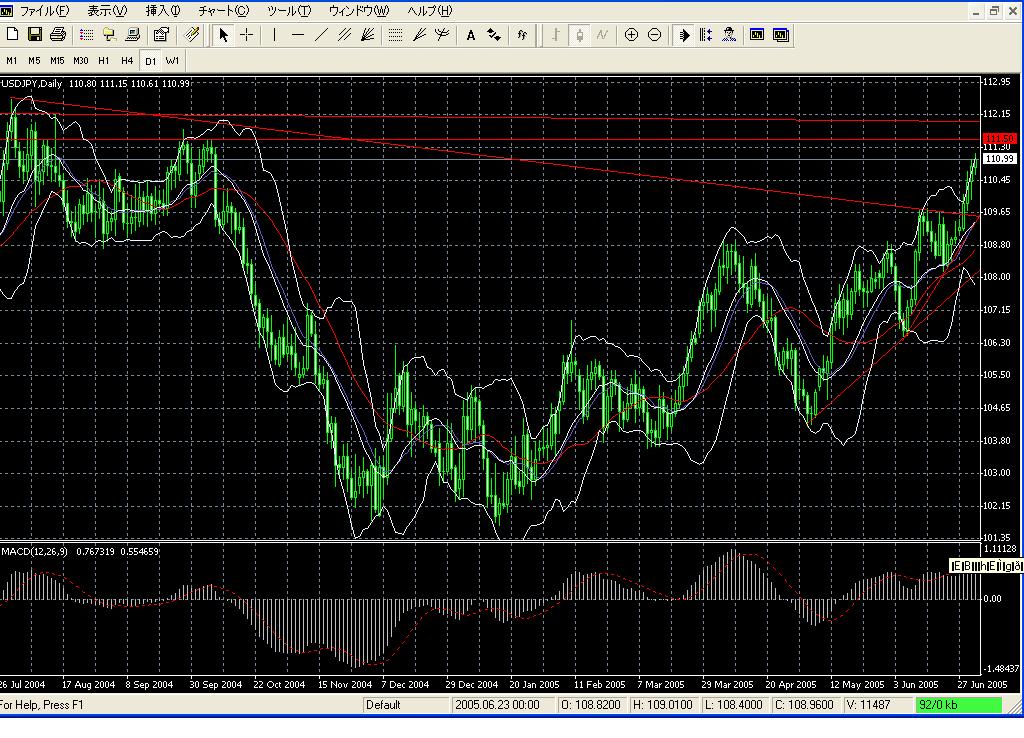Select the Trendline drawing tool
The image size is (1024, 738).
pos(321,35)
